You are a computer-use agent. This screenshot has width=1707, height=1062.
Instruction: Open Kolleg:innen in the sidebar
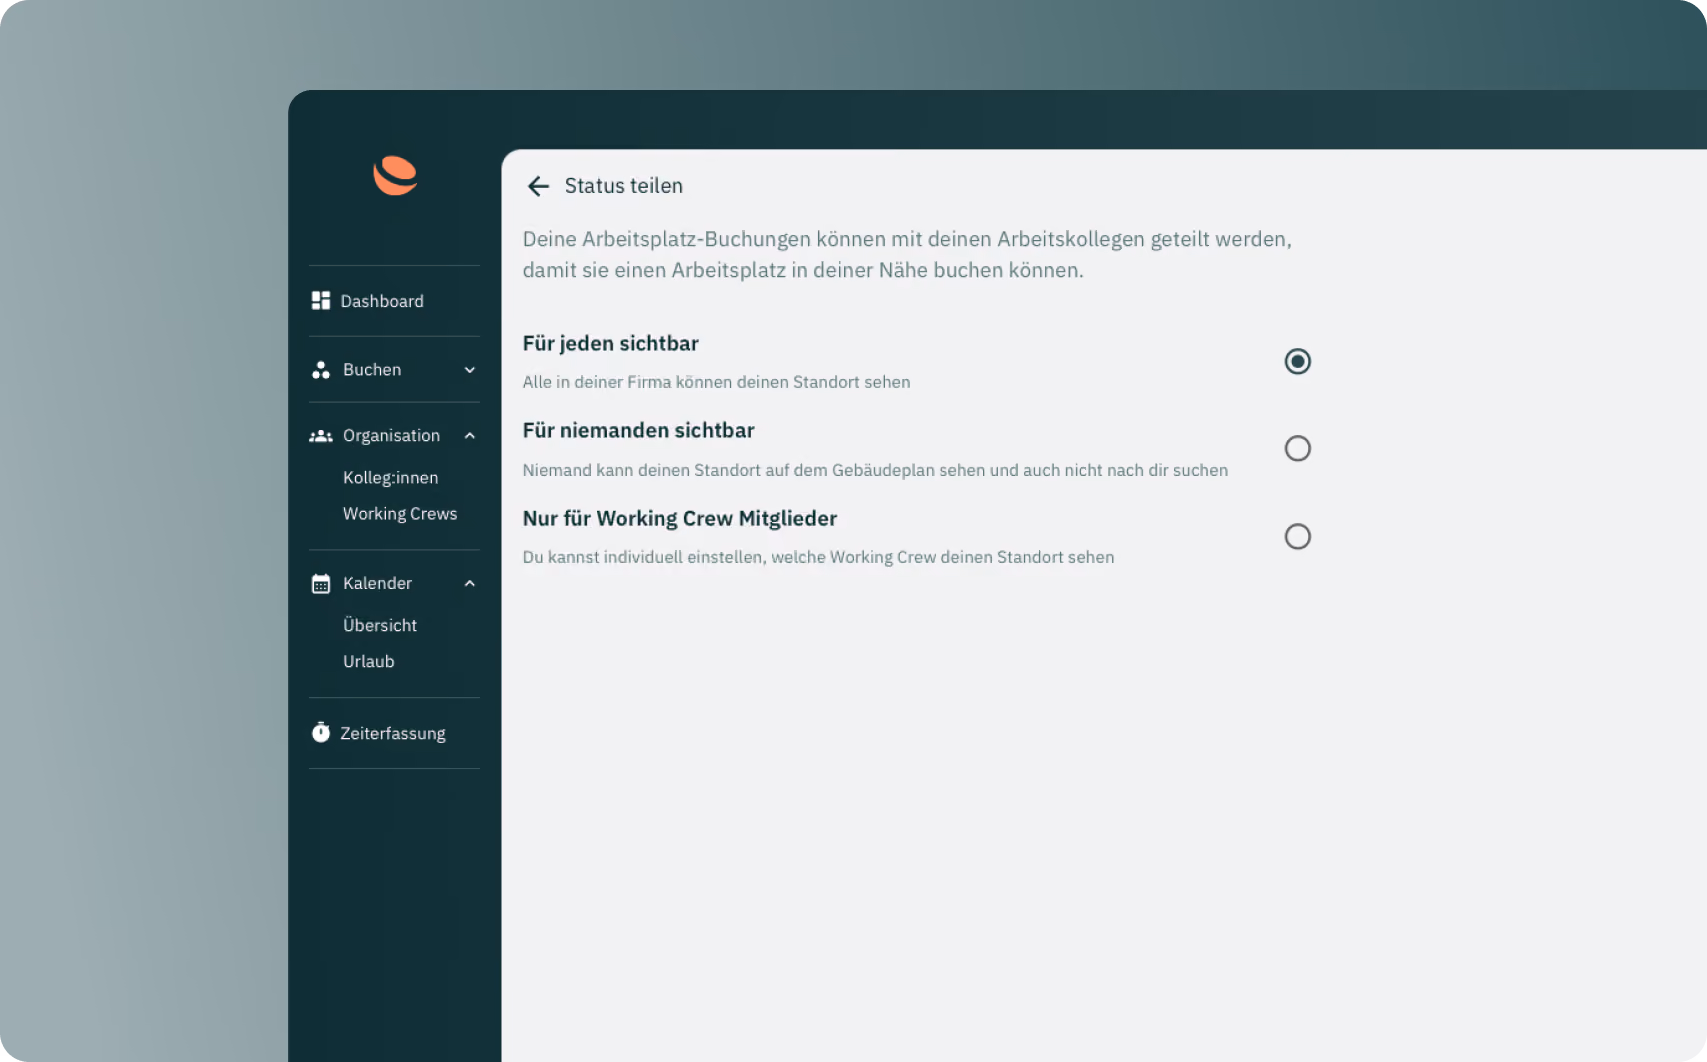391,478
